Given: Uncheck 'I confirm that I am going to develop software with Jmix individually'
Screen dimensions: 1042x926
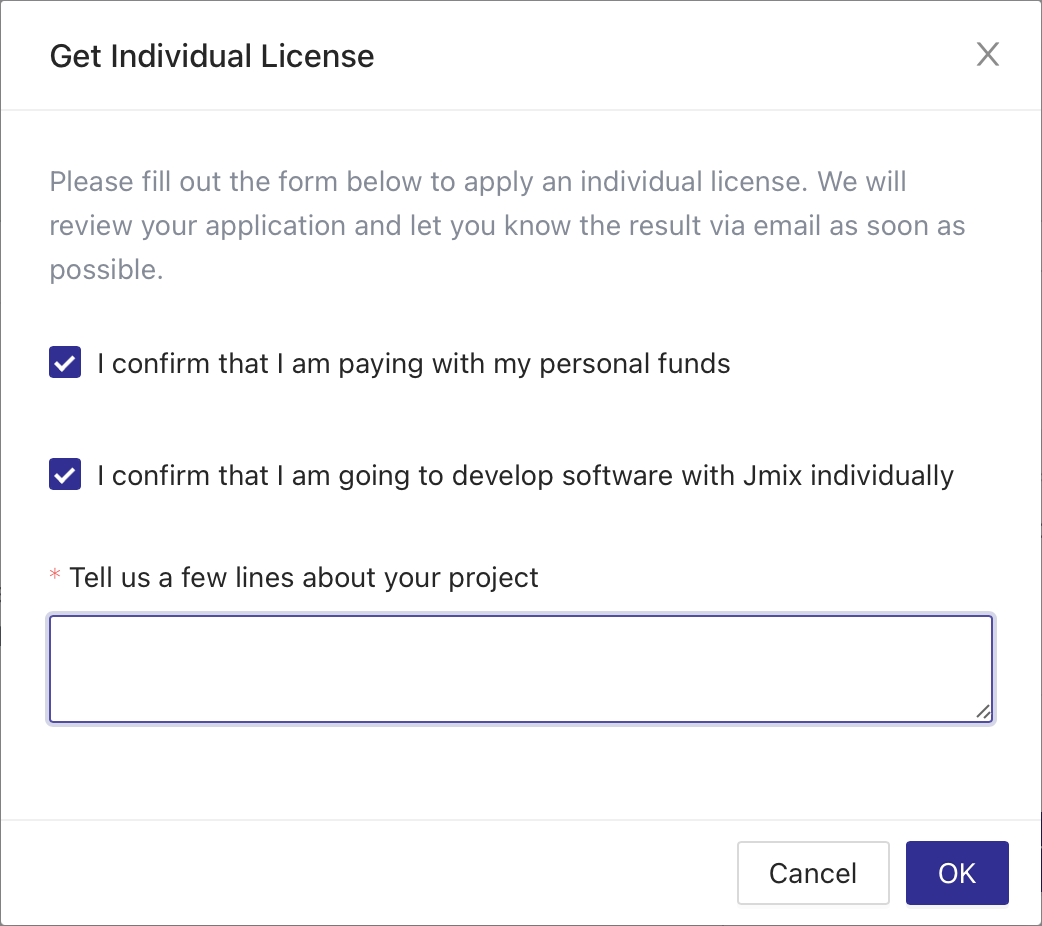Looking at the screenshot, I should (x=64, y=474).
